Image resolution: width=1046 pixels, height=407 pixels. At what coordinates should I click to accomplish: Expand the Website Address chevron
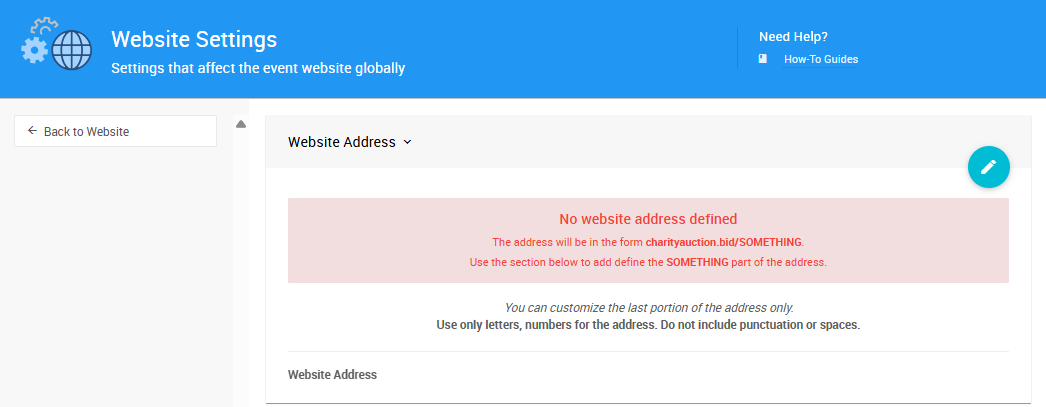tap(407, 142)
